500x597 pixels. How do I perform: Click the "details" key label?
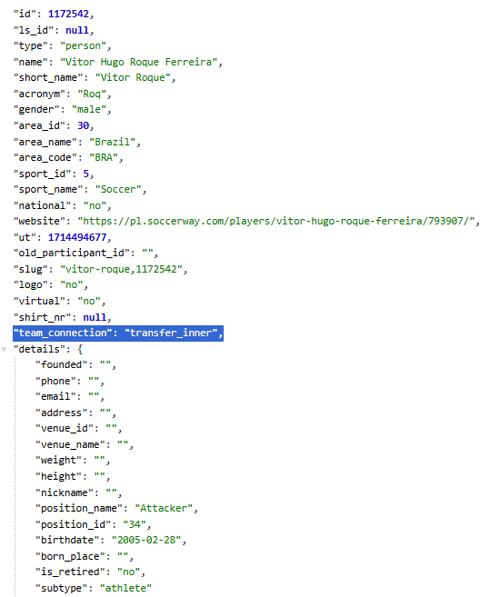pyautogui.click(x=39, y=350)
